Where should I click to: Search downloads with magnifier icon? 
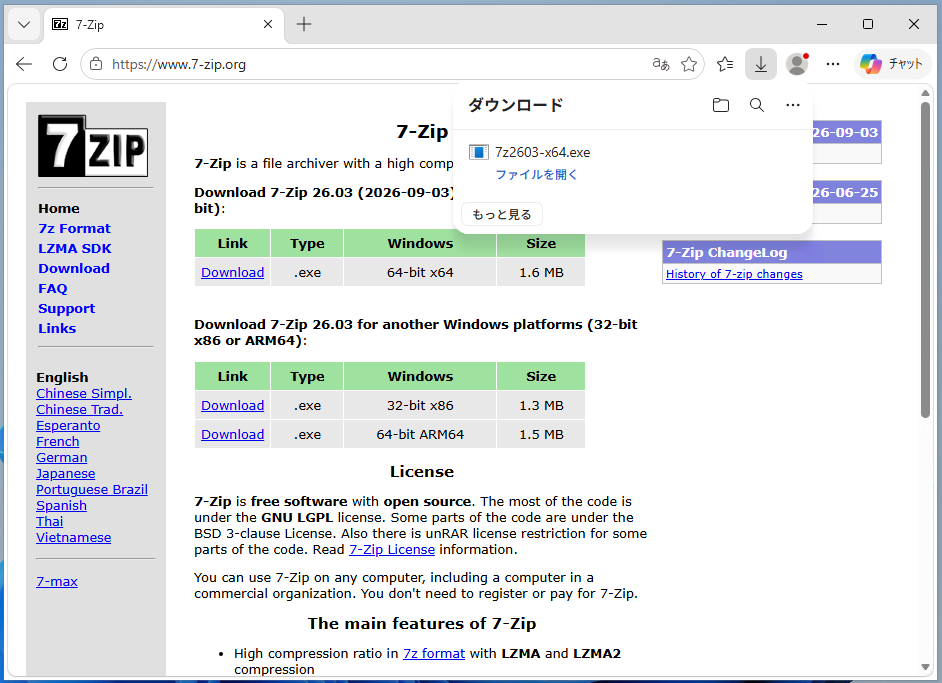(757, 105)
